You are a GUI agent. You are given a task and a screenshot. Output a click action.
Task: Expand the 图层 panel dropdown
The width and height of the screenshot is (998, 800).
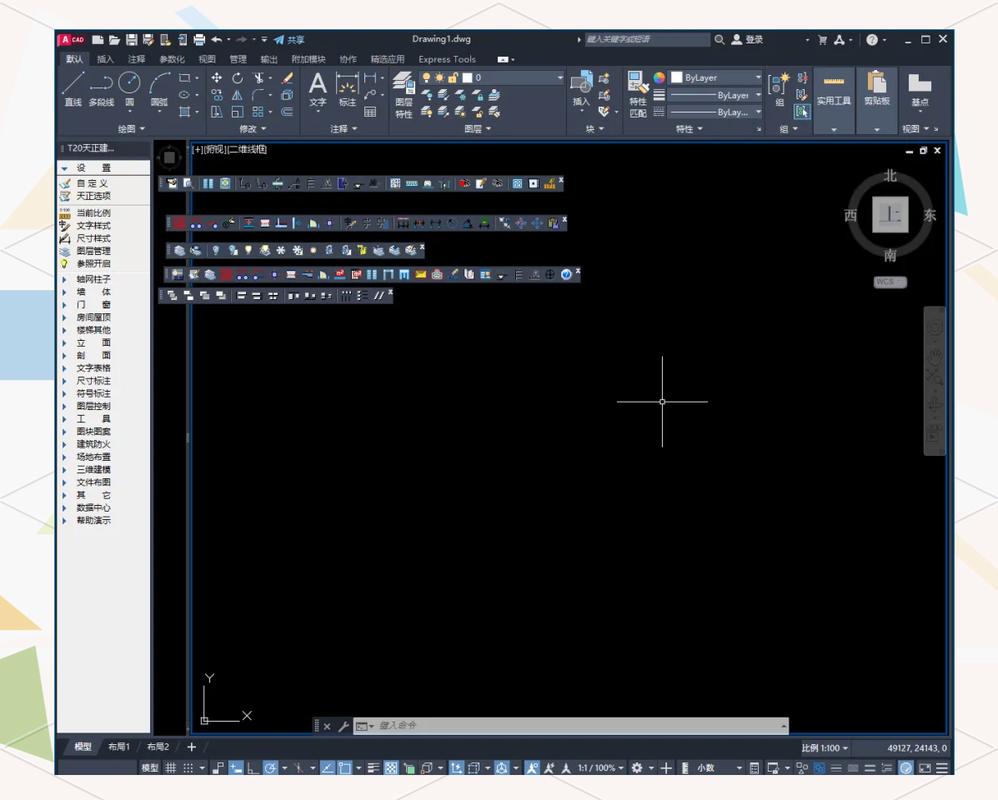pos(478,129)
